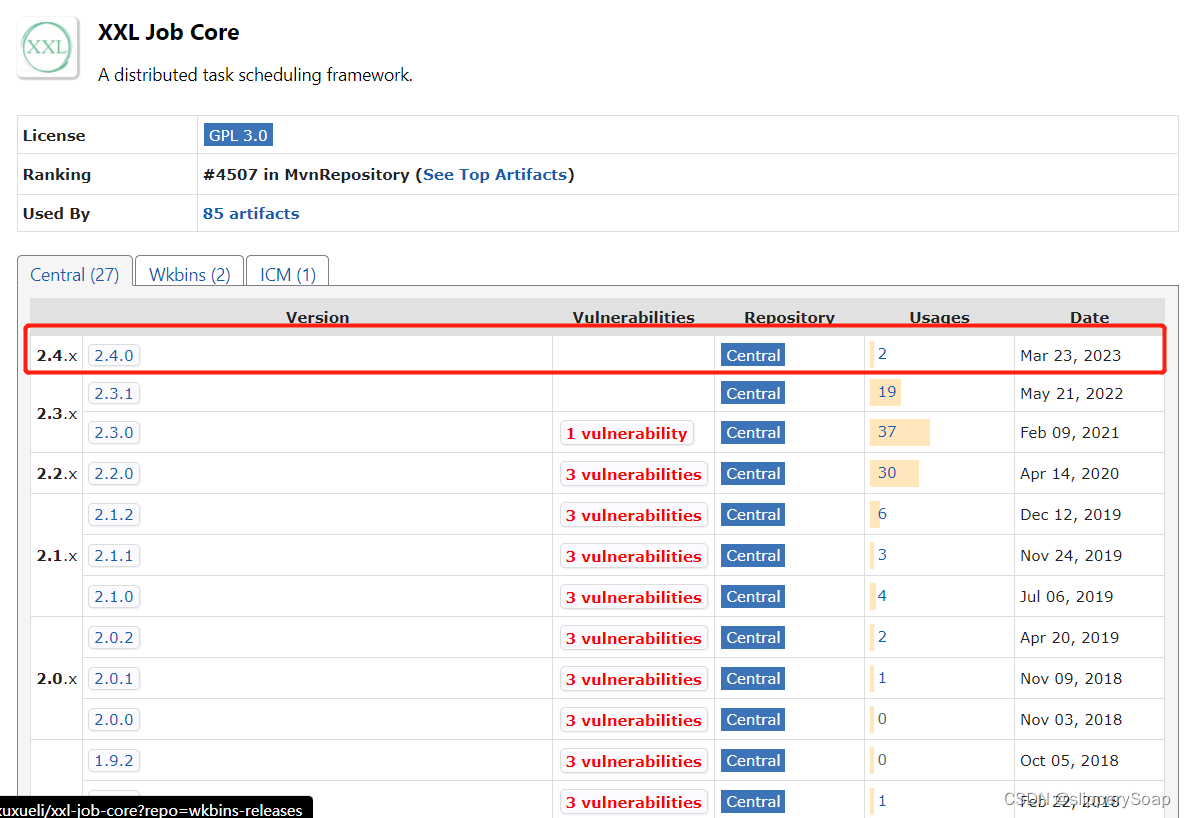
Task: Open version 2.3.1
Action: tap(114, 393)
